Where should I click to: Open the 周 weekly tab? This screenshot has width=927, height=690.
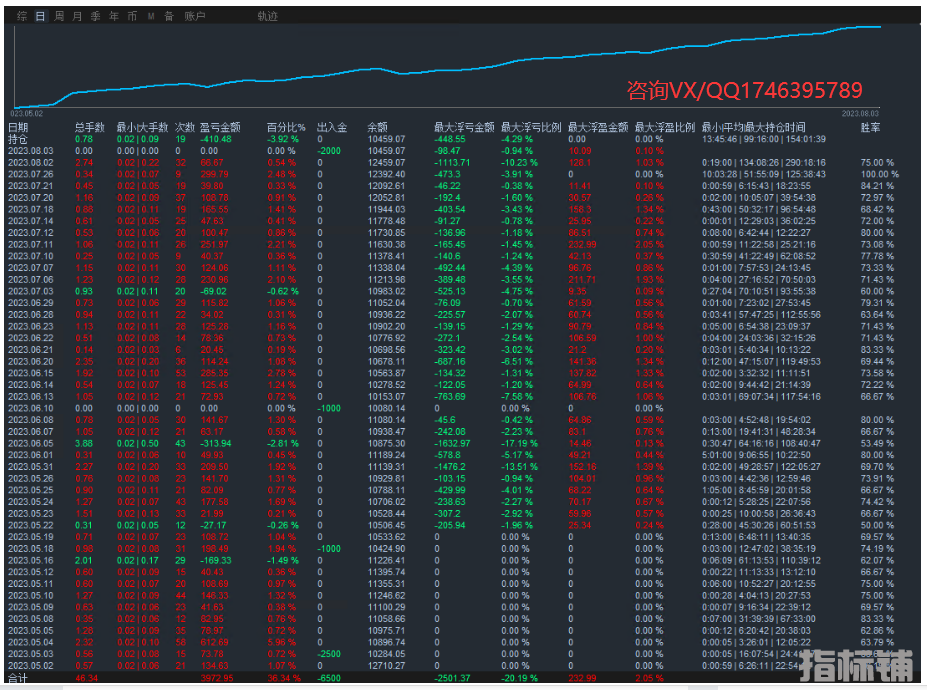(59, 16)
